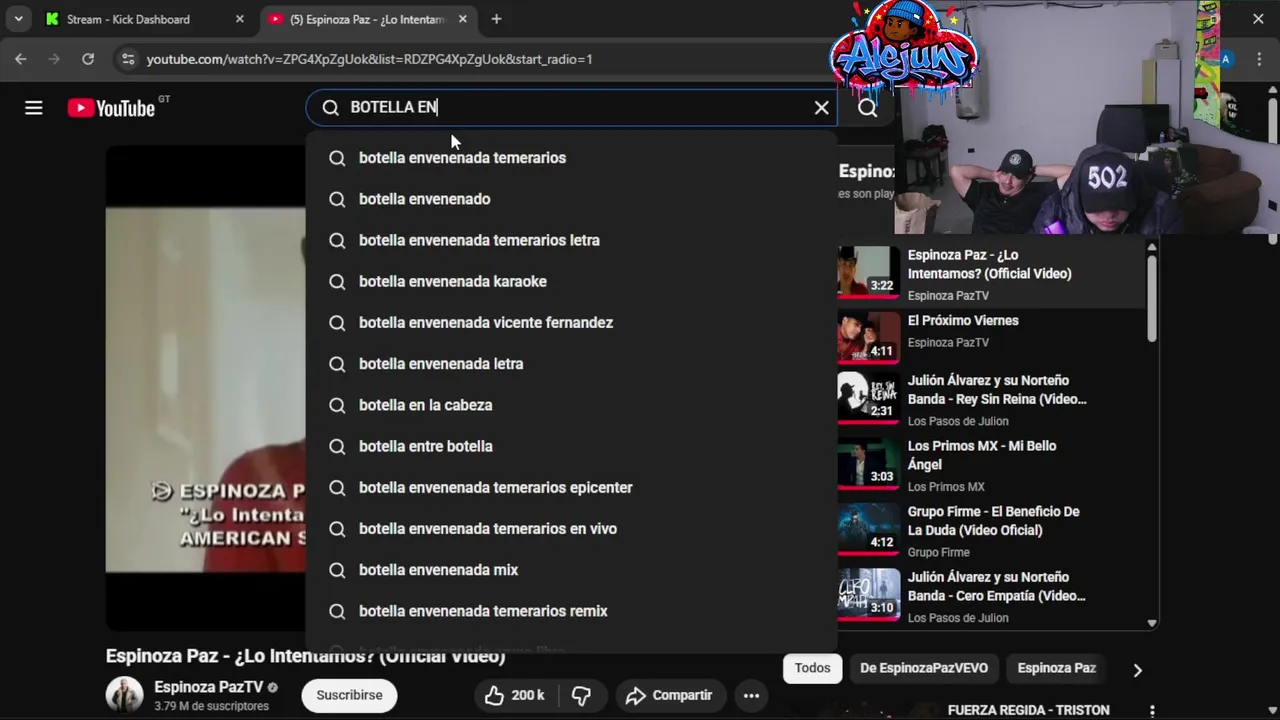
Task: Click the video player frame
Action: (205, 388)
